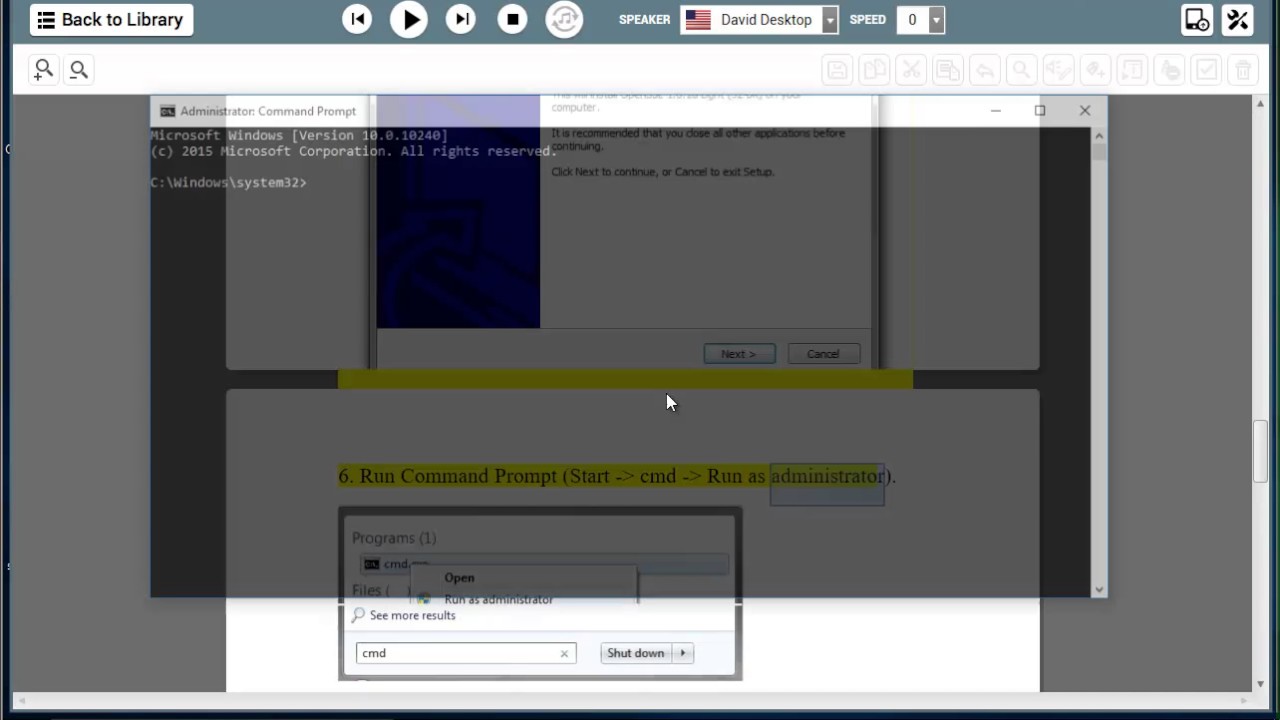The height and width of the screenshot is (720, 1280).
Task: Skip to next section in player
Action: 461,20
